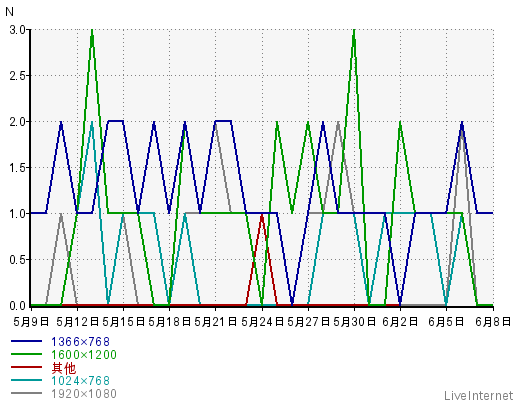Viewport: 520px width, 405px height.
Task: Click the gray line swatch for 1920×1080
Action: click(x=26, y=393)
